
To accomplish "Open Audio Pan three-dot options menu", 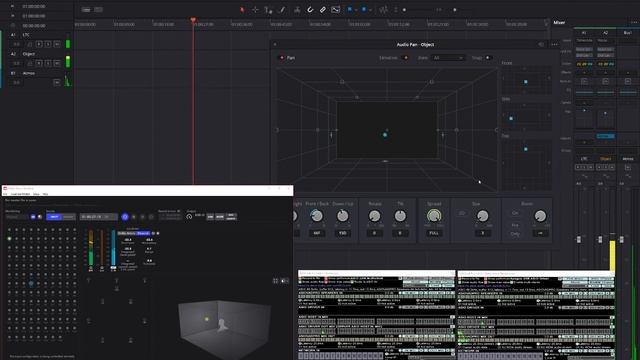I will 554,44.
